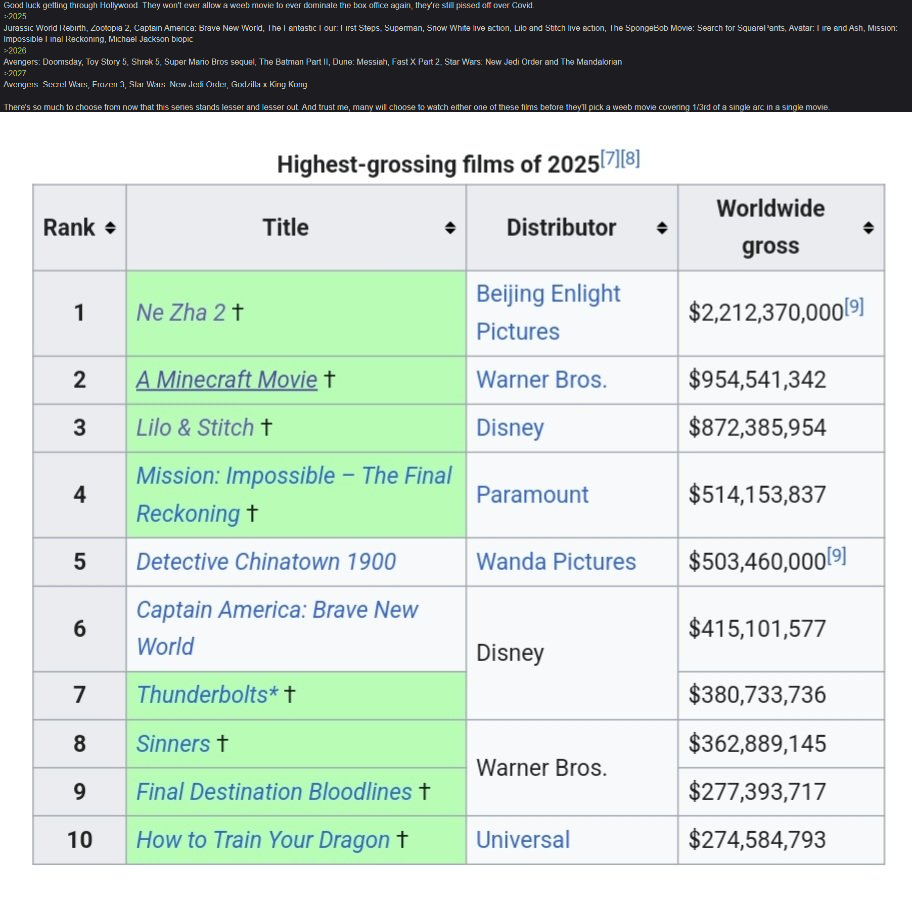
Task: Open the Sinners film link
Action: (x=173, y=743)
